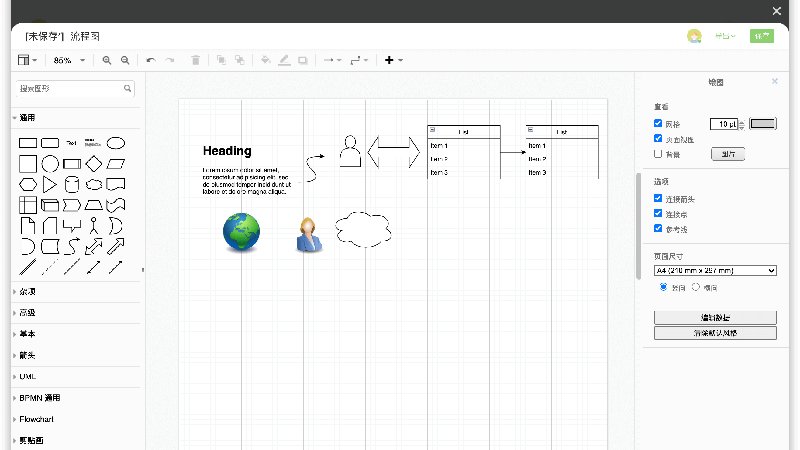Select the portrait orientation radio button
Image resolution: width=800 pixels, height=450 pixels.
663,287
